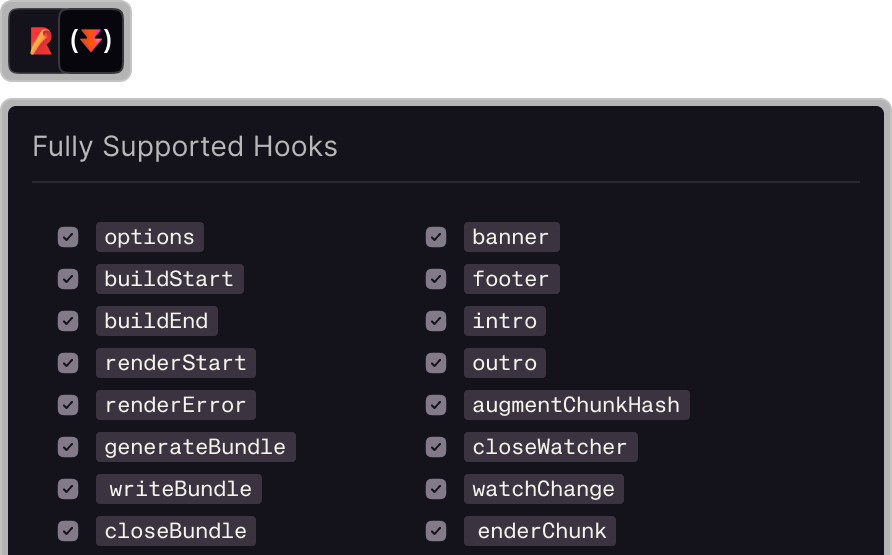
Task: Select the Rolldown logo tab
Action: 91,42
